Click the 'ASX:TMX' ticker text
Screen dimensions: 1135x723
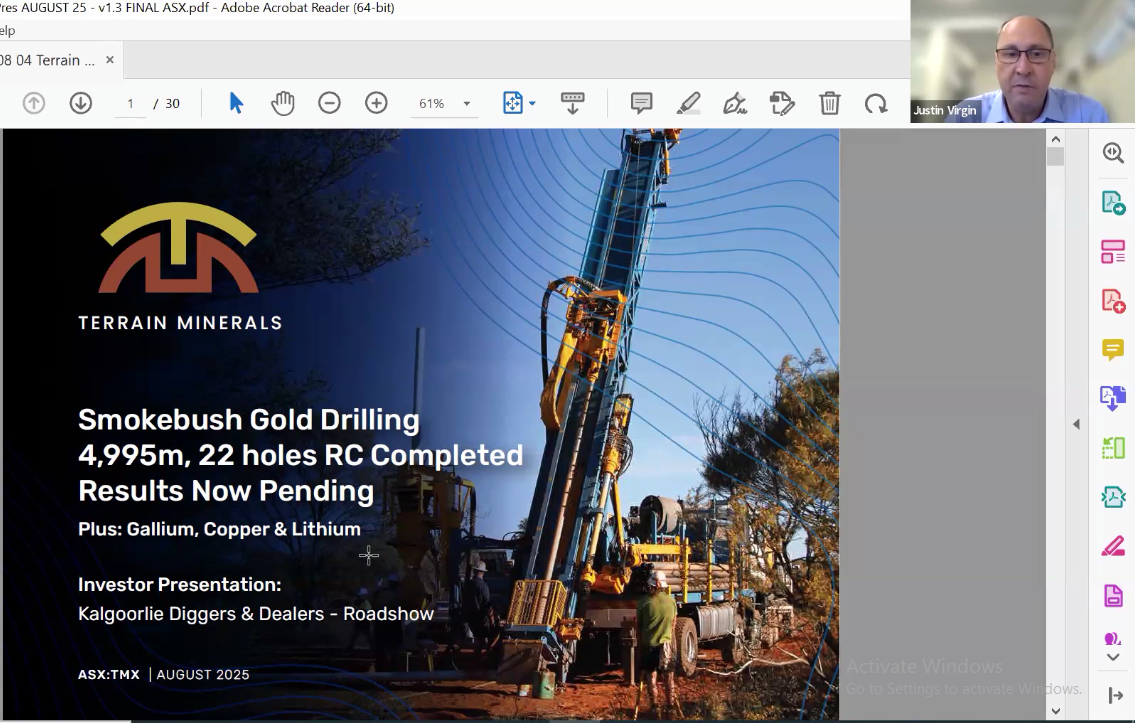pos(109,675)
